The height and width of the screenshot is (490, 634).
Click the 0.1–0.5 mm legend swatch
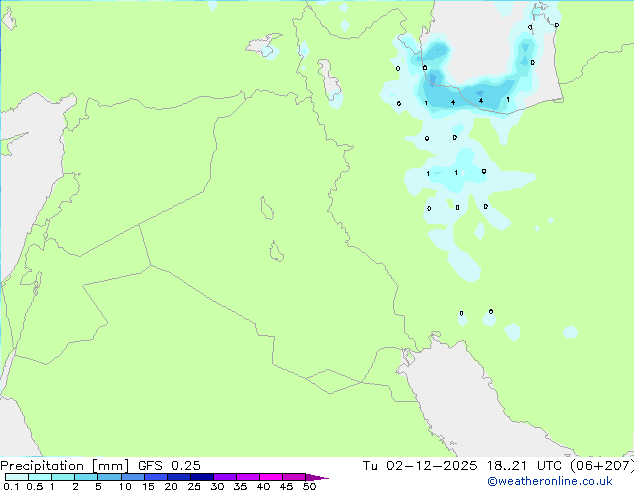point(17,477)
